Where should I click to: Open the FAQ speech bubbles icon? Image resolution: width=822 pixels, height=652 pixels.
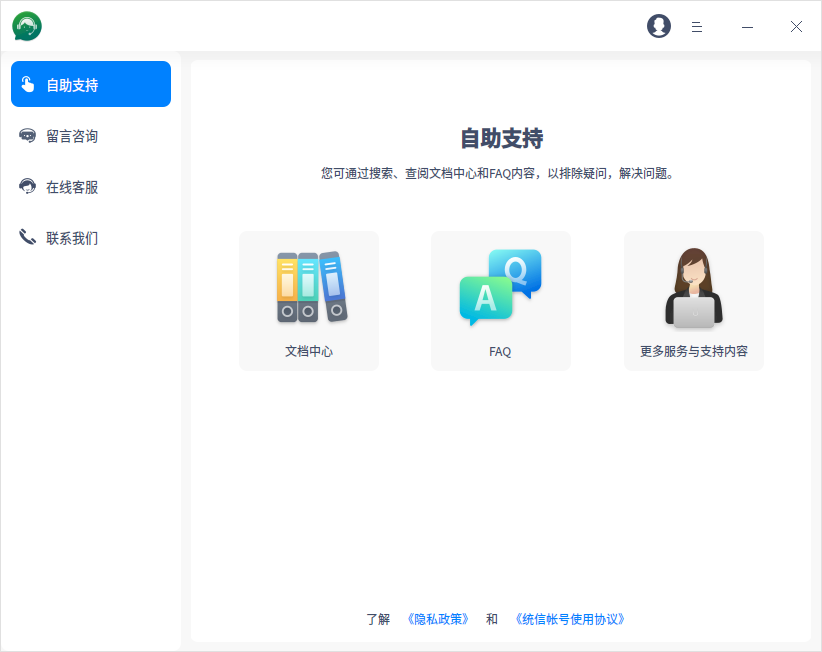[x=500, y=287]
